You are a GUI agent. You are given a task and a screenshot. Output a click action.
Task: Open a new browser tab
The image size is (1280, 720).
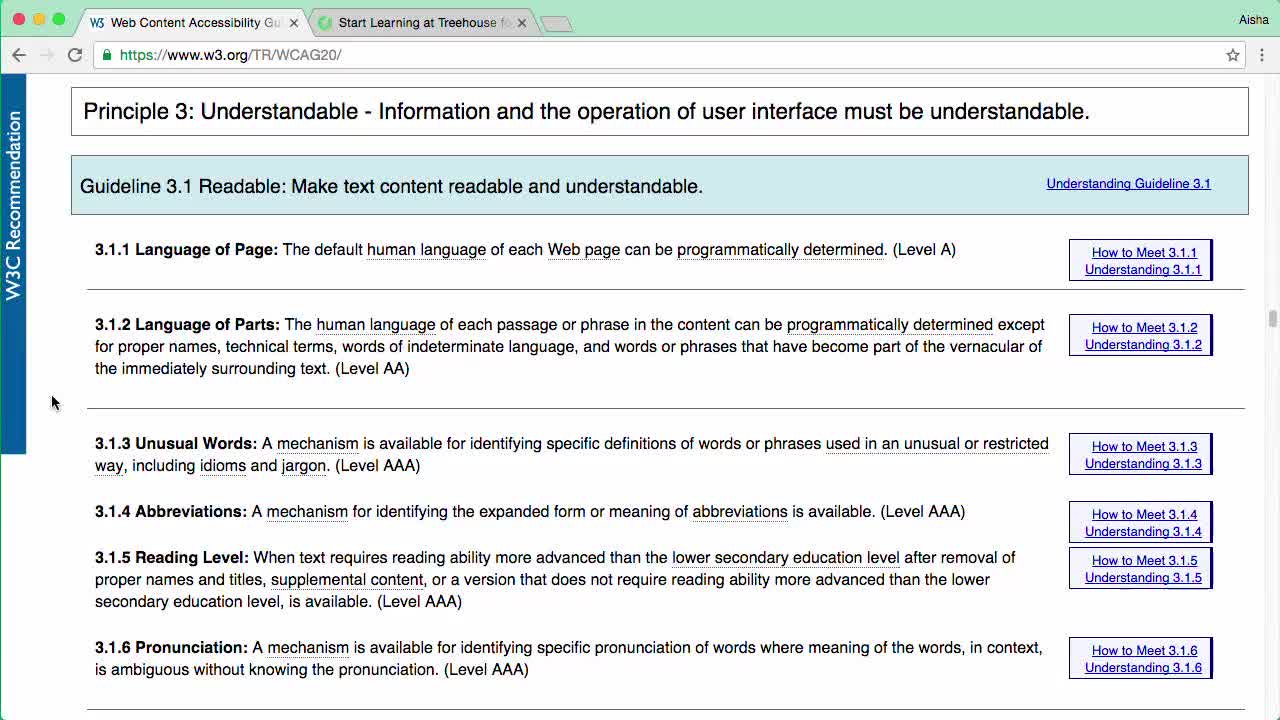coord(556,23)
